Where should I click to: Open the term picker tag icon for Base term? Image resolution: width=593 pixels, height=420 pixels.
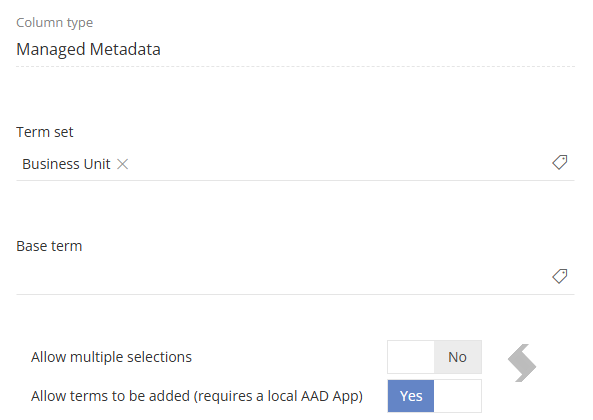pos(560,276)
